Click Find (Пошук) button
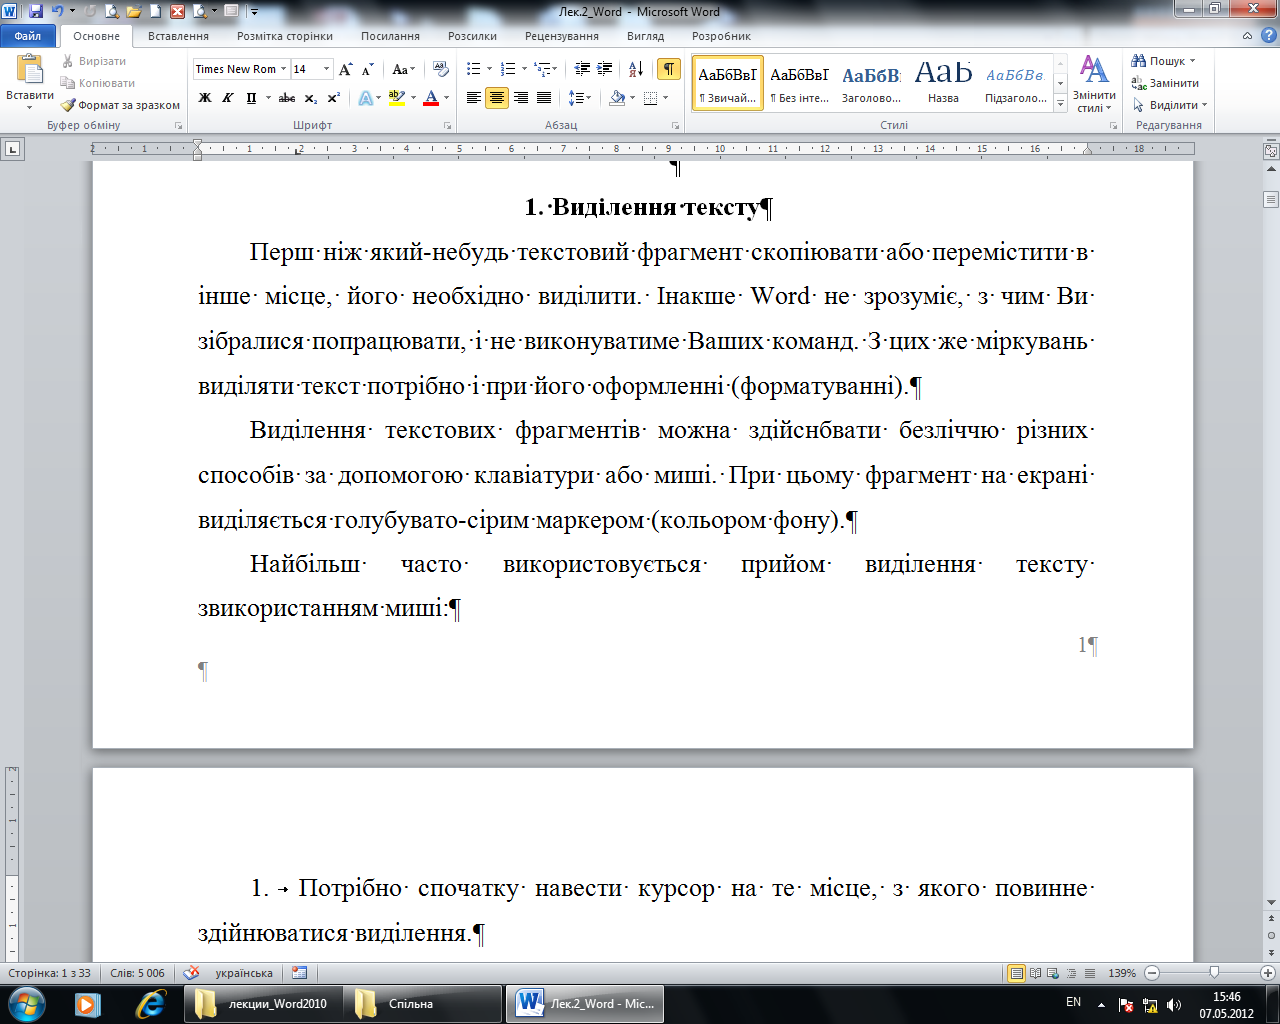The image size is (1280, 1024). point(1163,61)
